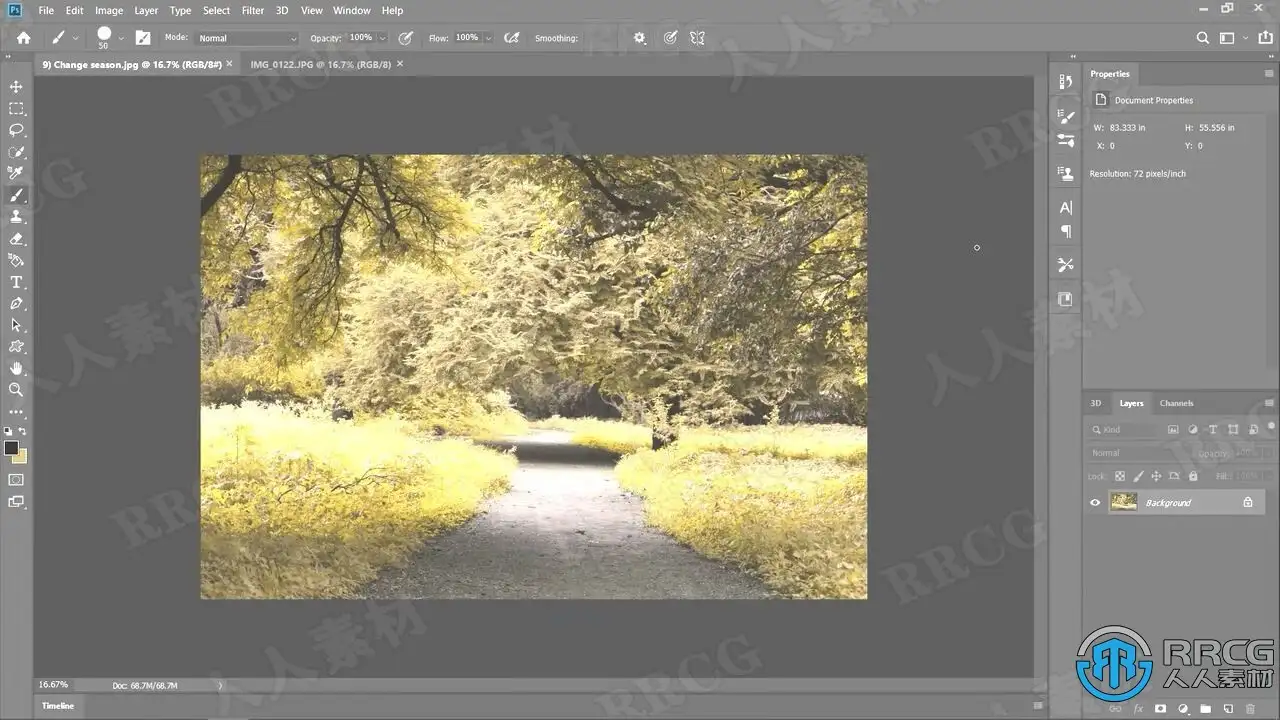Select the Background layer thumbnail
Screen dimensions: 1280x720
point(1123,502)
